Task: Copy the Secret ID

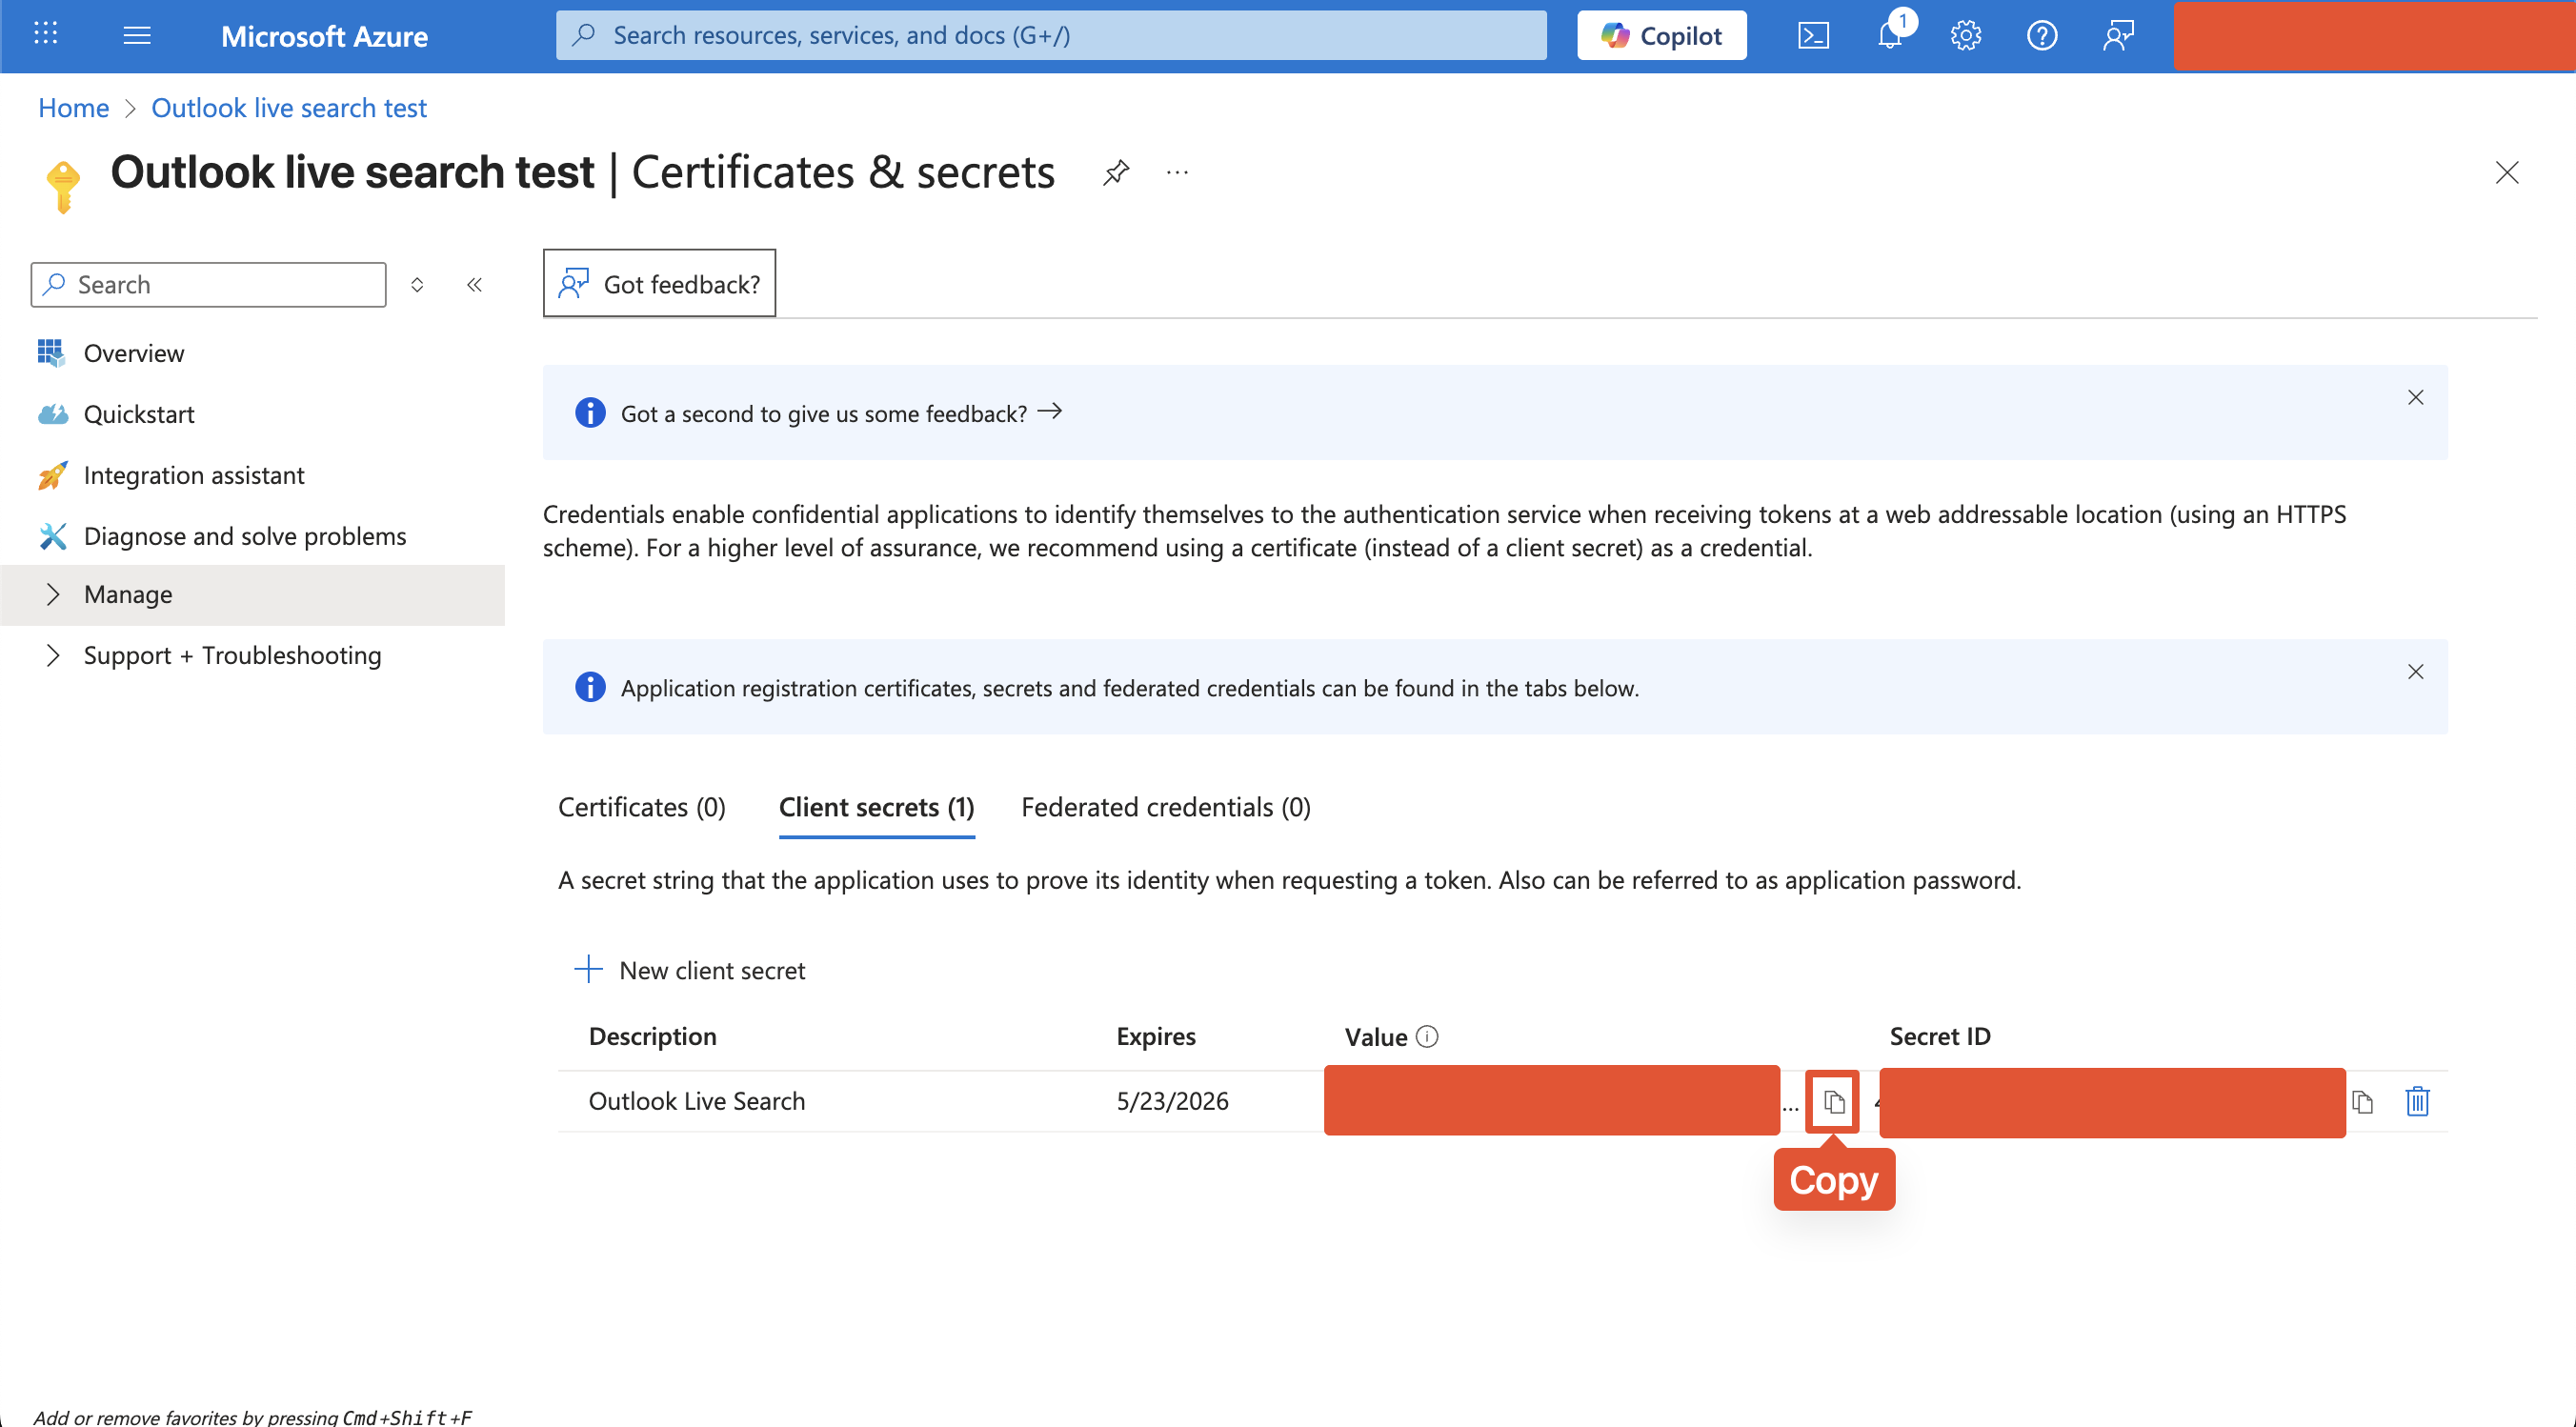Action: click(2362, 1101)
